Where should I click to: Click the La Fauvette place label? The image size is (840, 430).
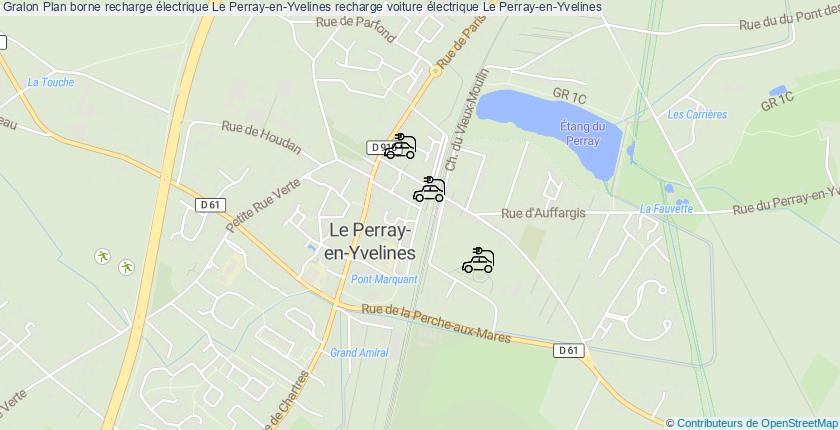pos(666,209)
